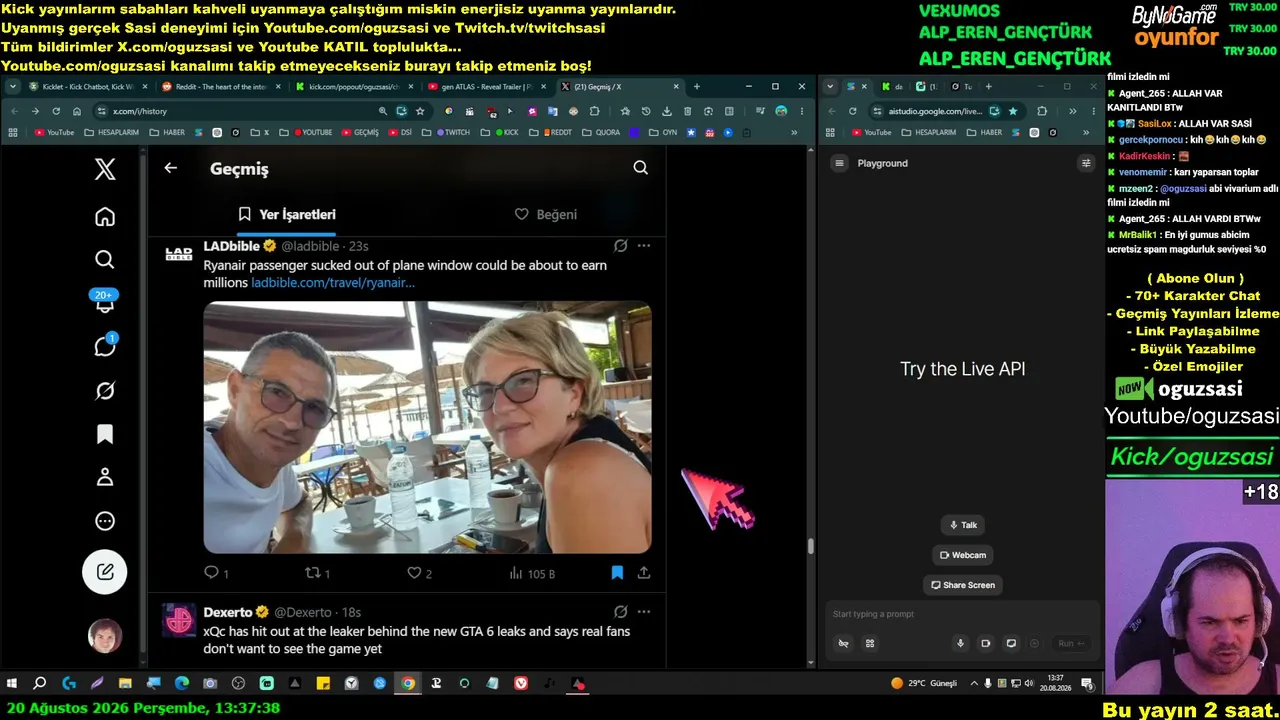Open more options for the Dexerto post
The image size is (1280, 720).
tap(644, 612)
